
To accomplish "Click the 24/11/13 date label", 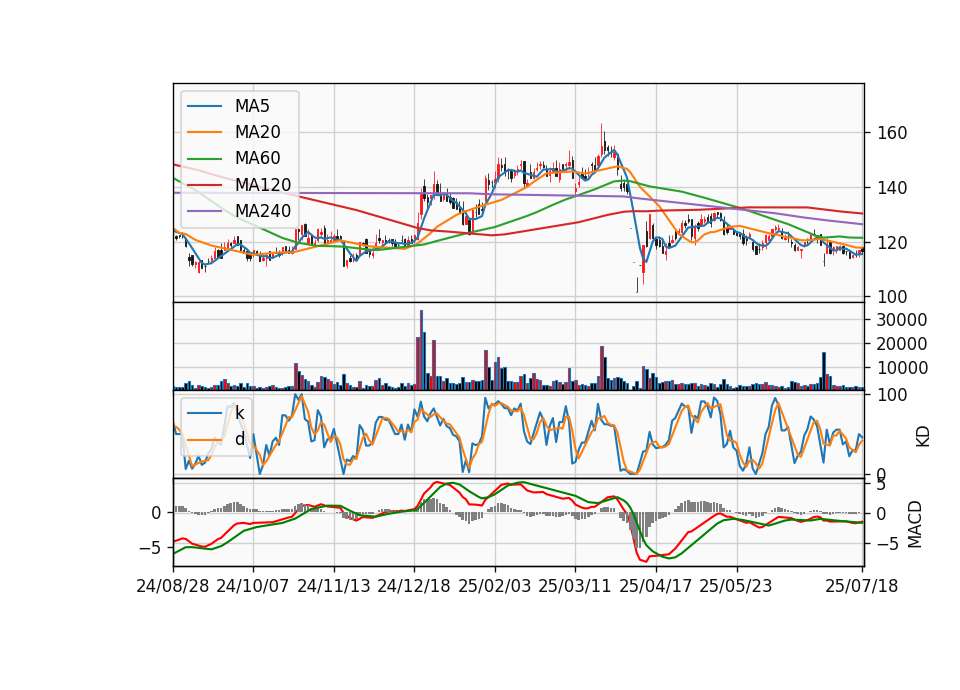I will point(334,586).
